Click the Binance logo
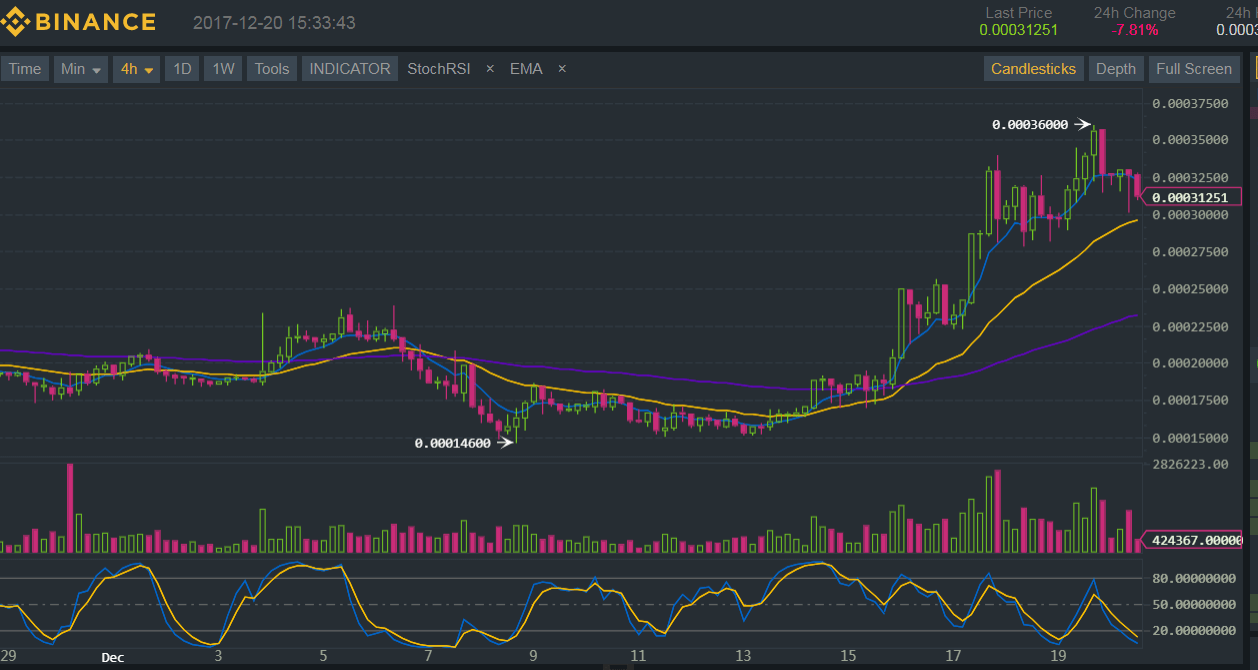Viewport: 1258px width, 670px height. click(x=79, y=22)
